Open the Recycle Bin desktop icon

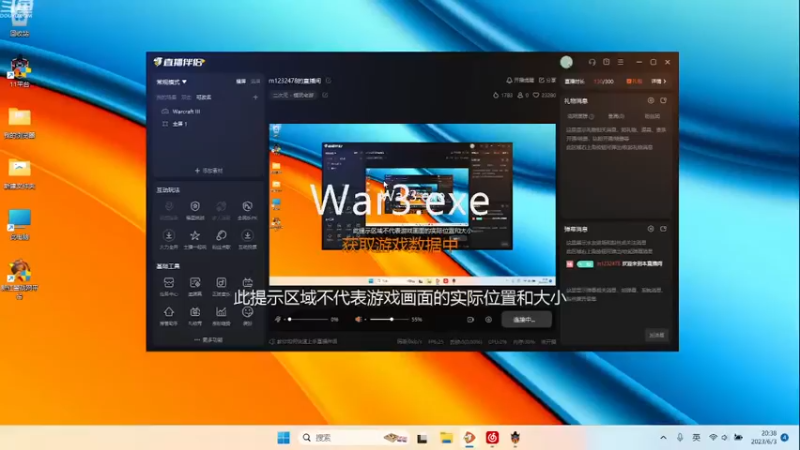point(19,19)
